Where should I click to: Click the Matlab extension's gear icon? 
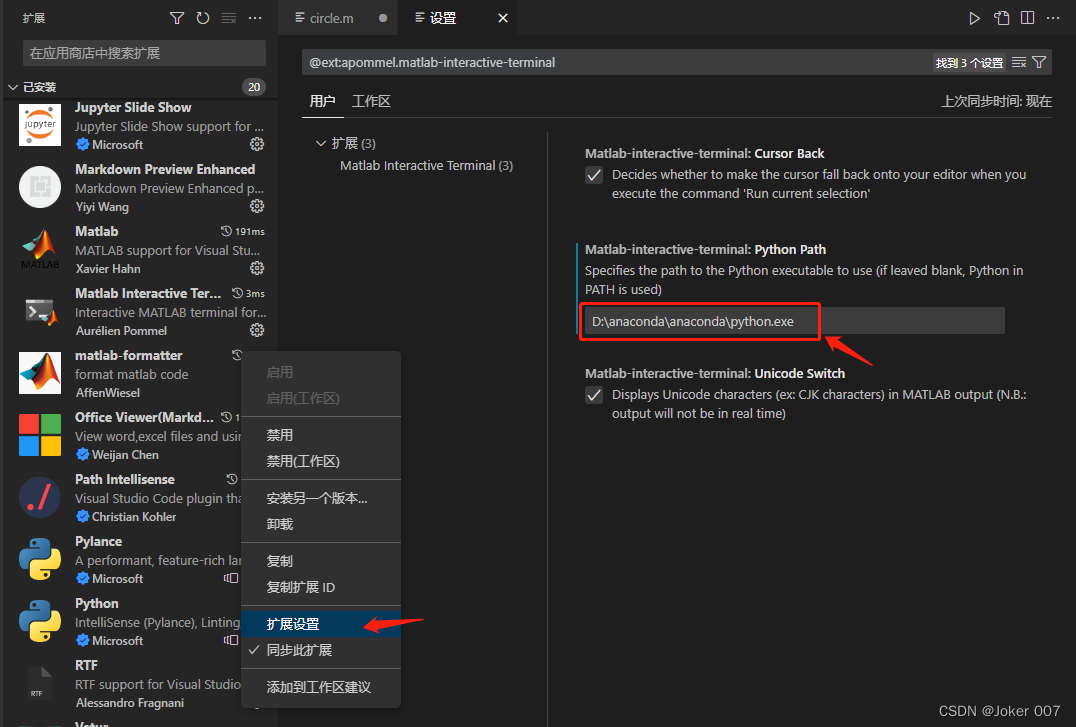click(257, 268)
